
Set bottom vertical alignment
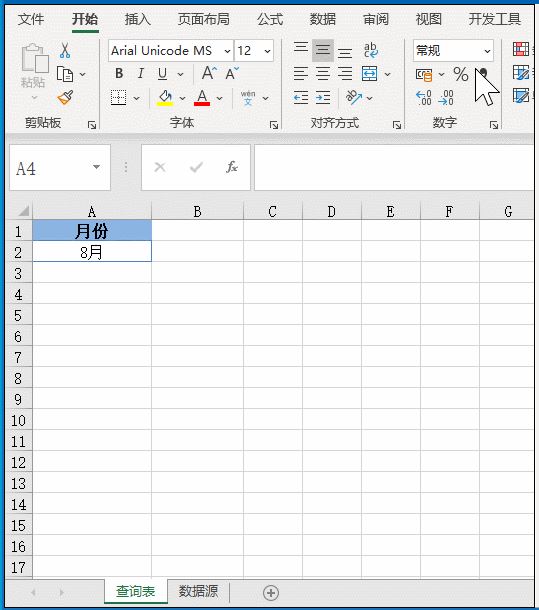[345, 53]
